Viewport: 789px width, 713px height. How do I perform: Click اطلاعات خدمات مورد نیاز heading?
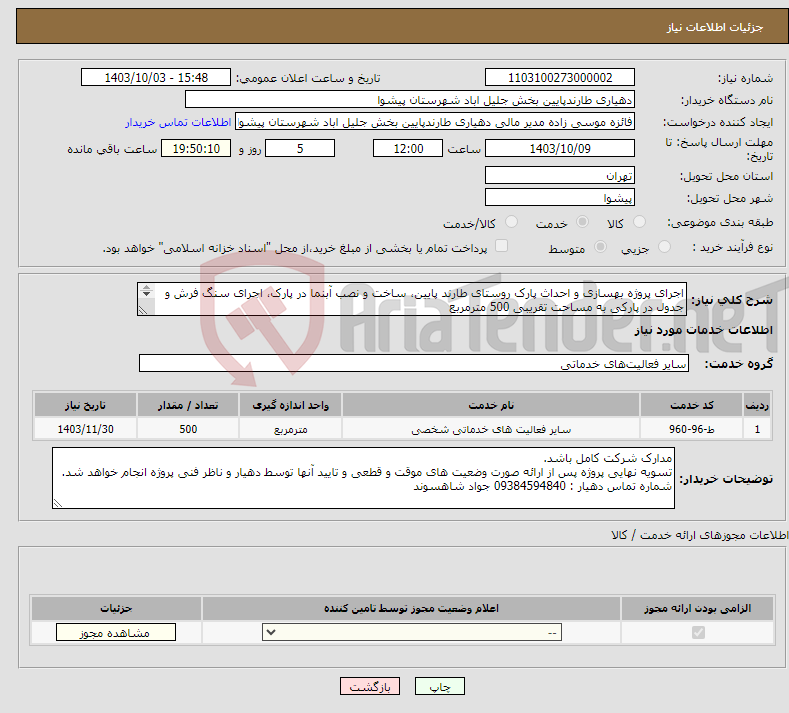703,330
